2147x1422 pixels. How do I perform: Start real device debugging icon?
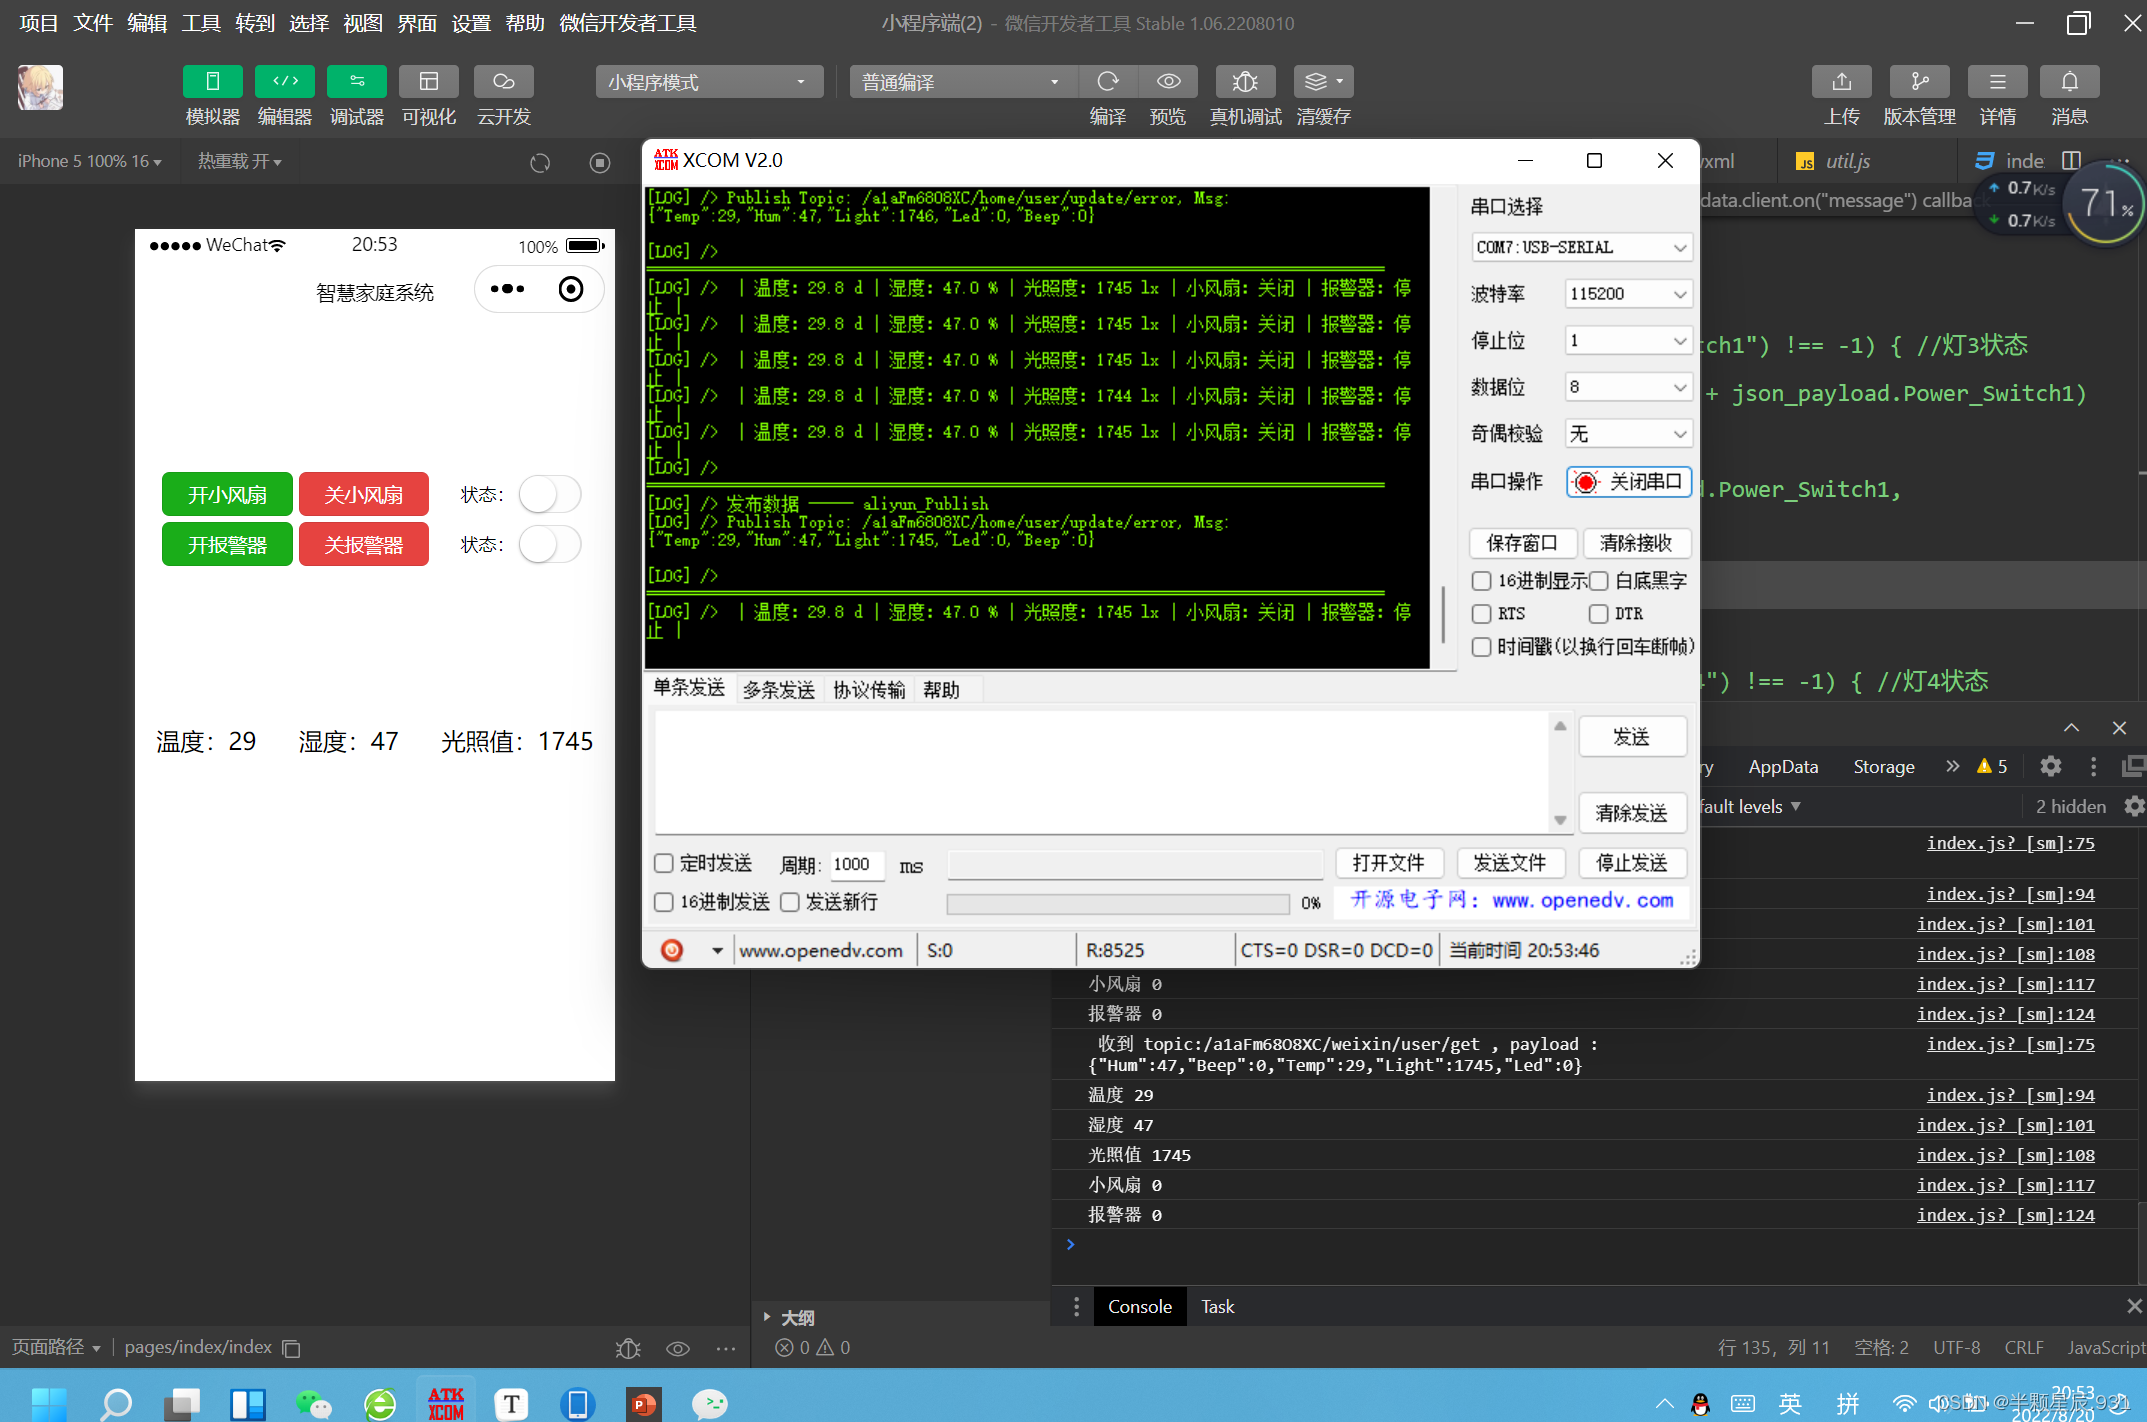pos(1245,82)
